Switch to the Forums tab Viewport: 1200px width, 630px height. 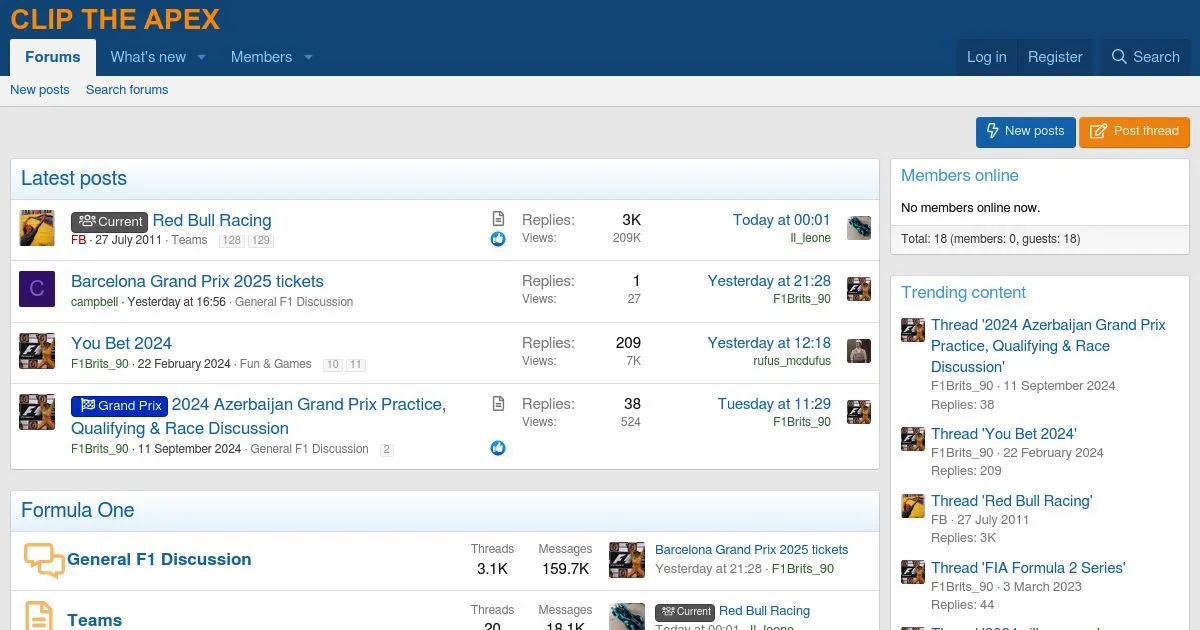[53, 57]
